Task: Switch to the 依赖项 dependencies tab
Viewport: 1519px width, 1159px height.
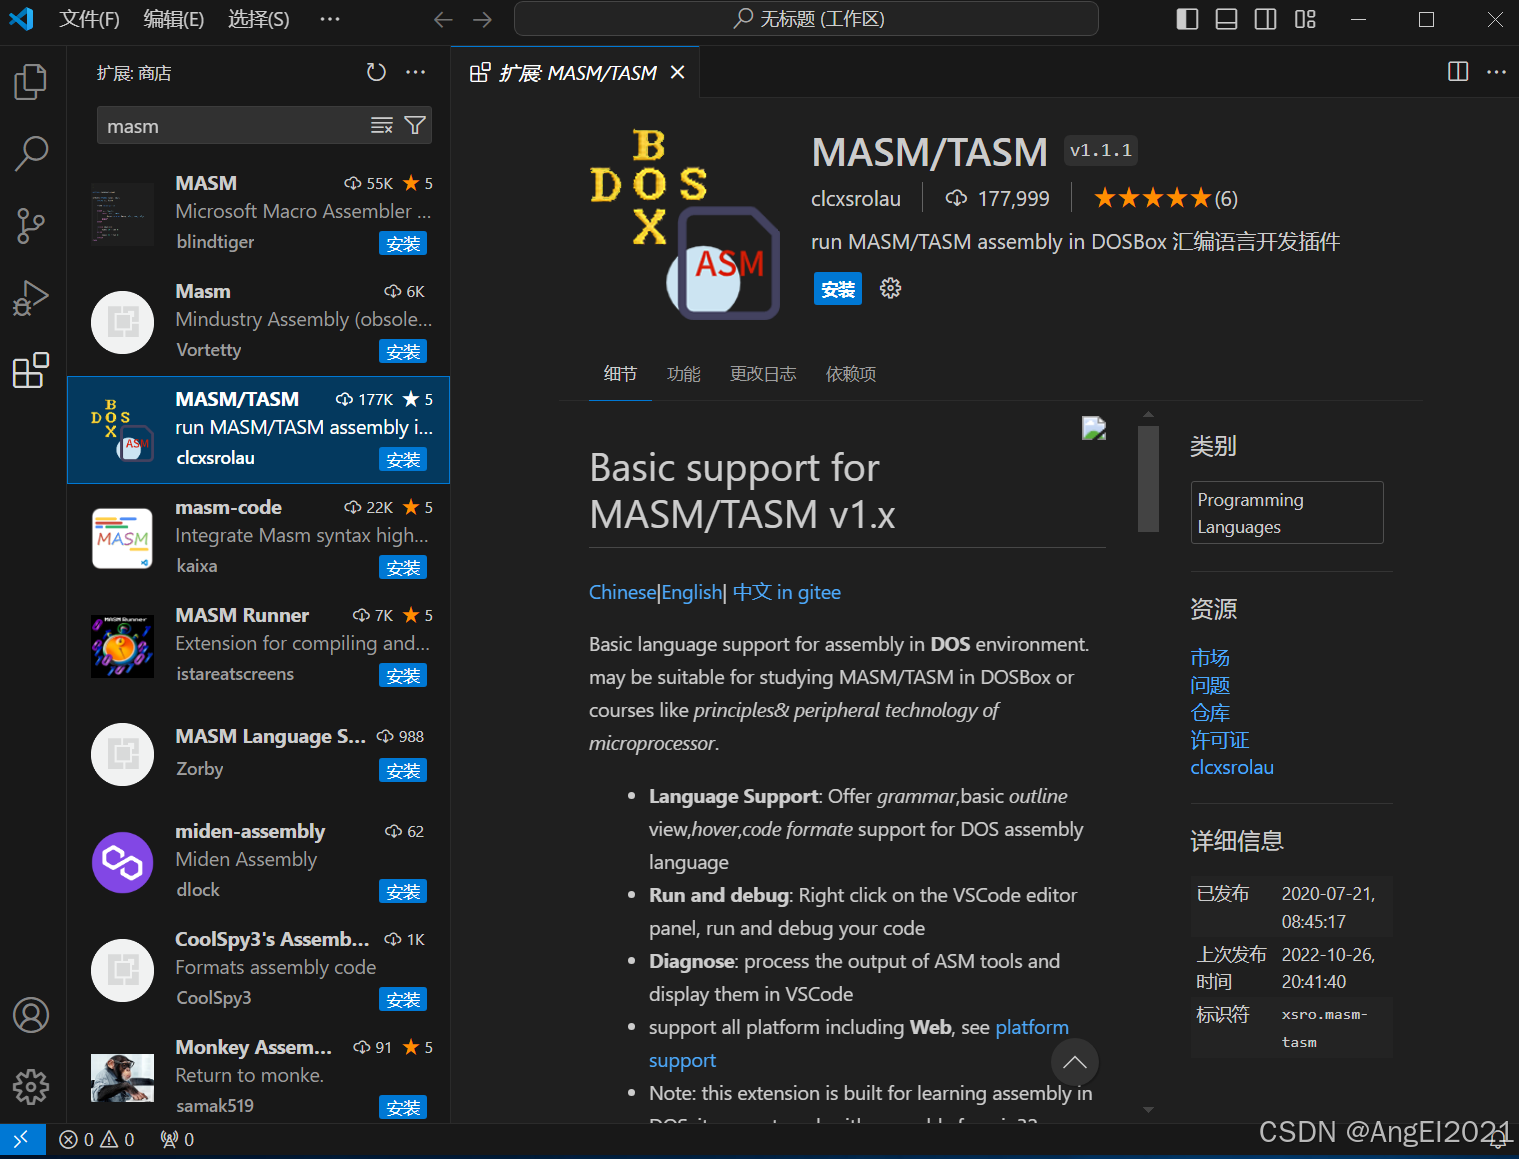Action: (851, 374)
